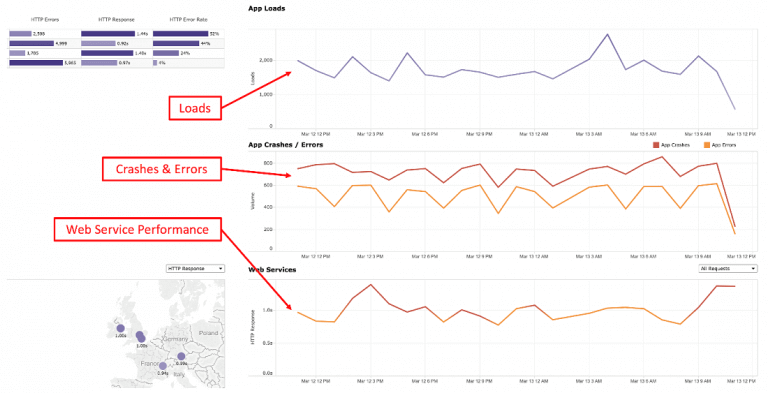
Task: Open the HTTP Response map dropdown
Action: 195,269
